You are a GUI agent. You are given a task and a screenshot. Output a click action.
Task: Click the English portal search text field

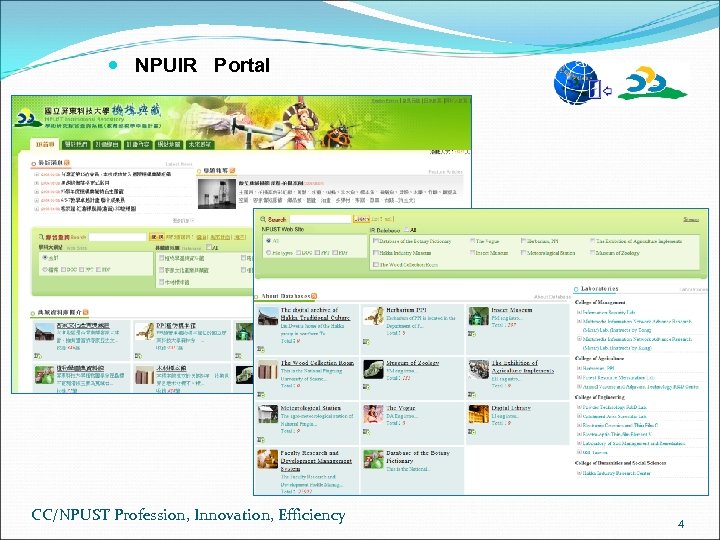(x=321, y=219)
